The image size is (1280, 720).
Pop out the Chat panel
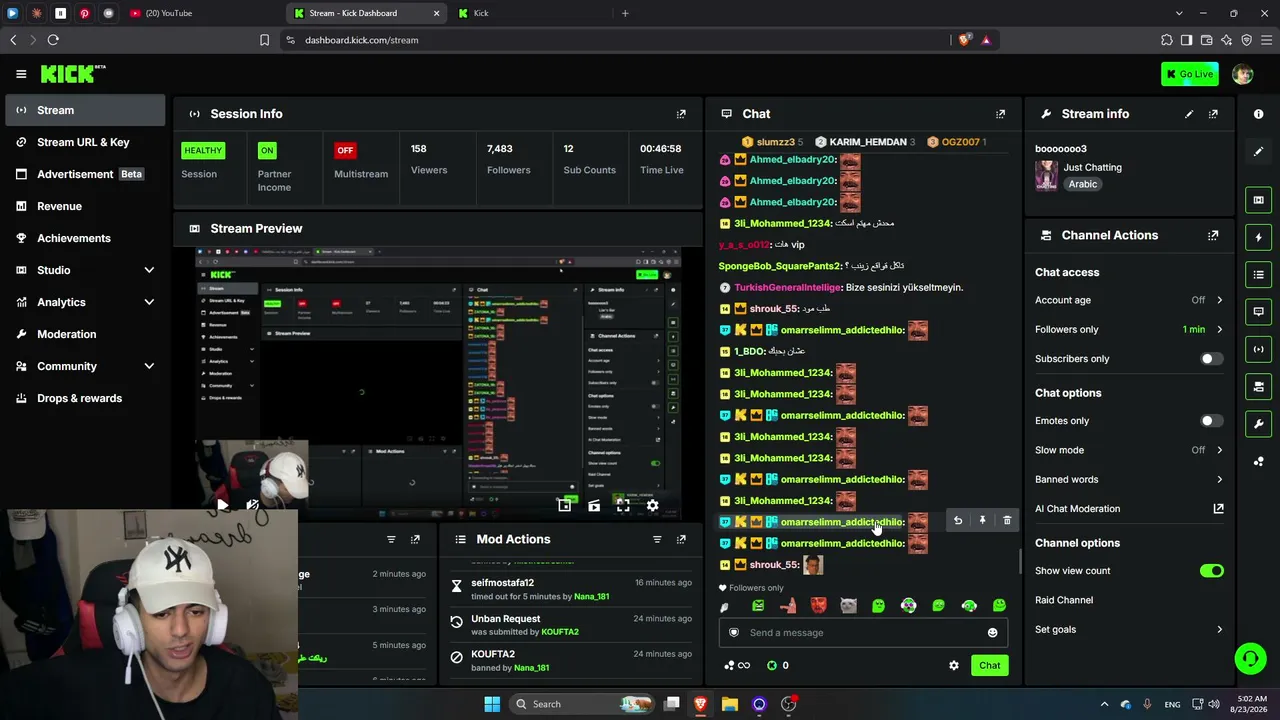[1000, 114]
